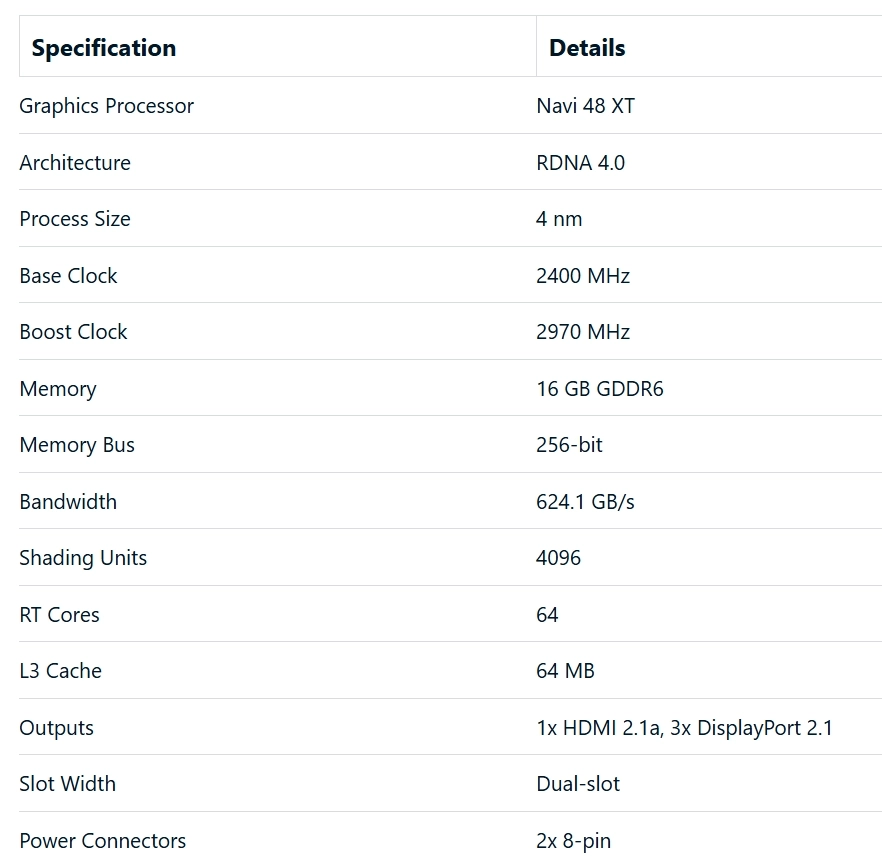Click the Shading Units label
882x863 pixels.
(x=83, y=558)
